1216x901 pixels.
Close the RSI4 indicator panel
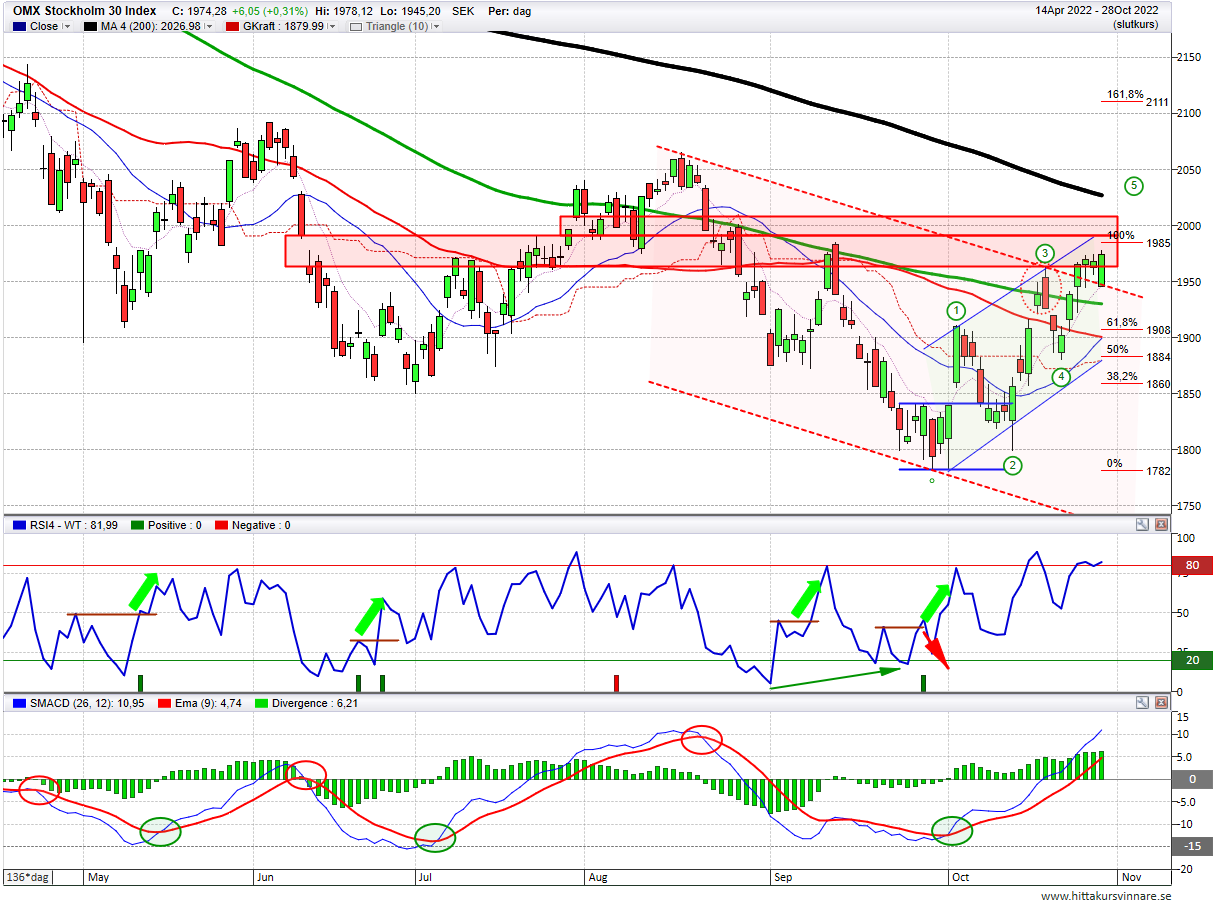1161,524
